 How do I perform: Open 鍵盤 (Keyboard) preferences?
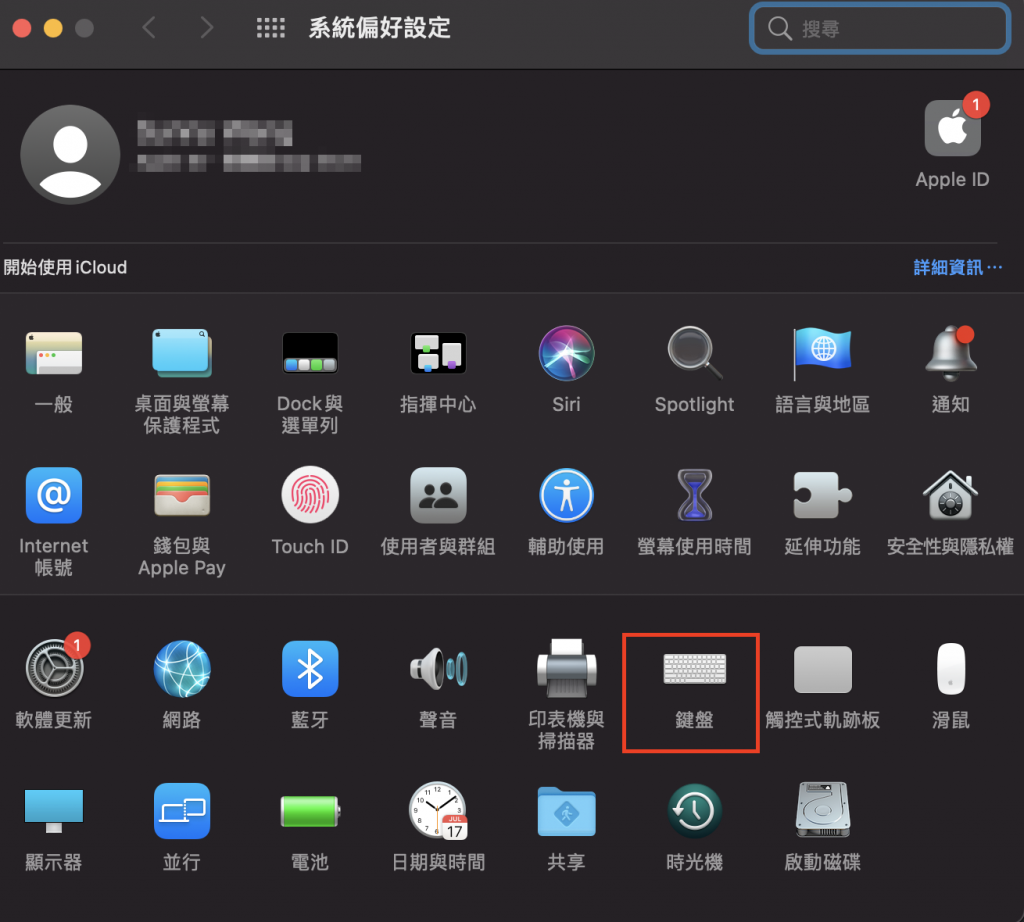pos(694,669)
